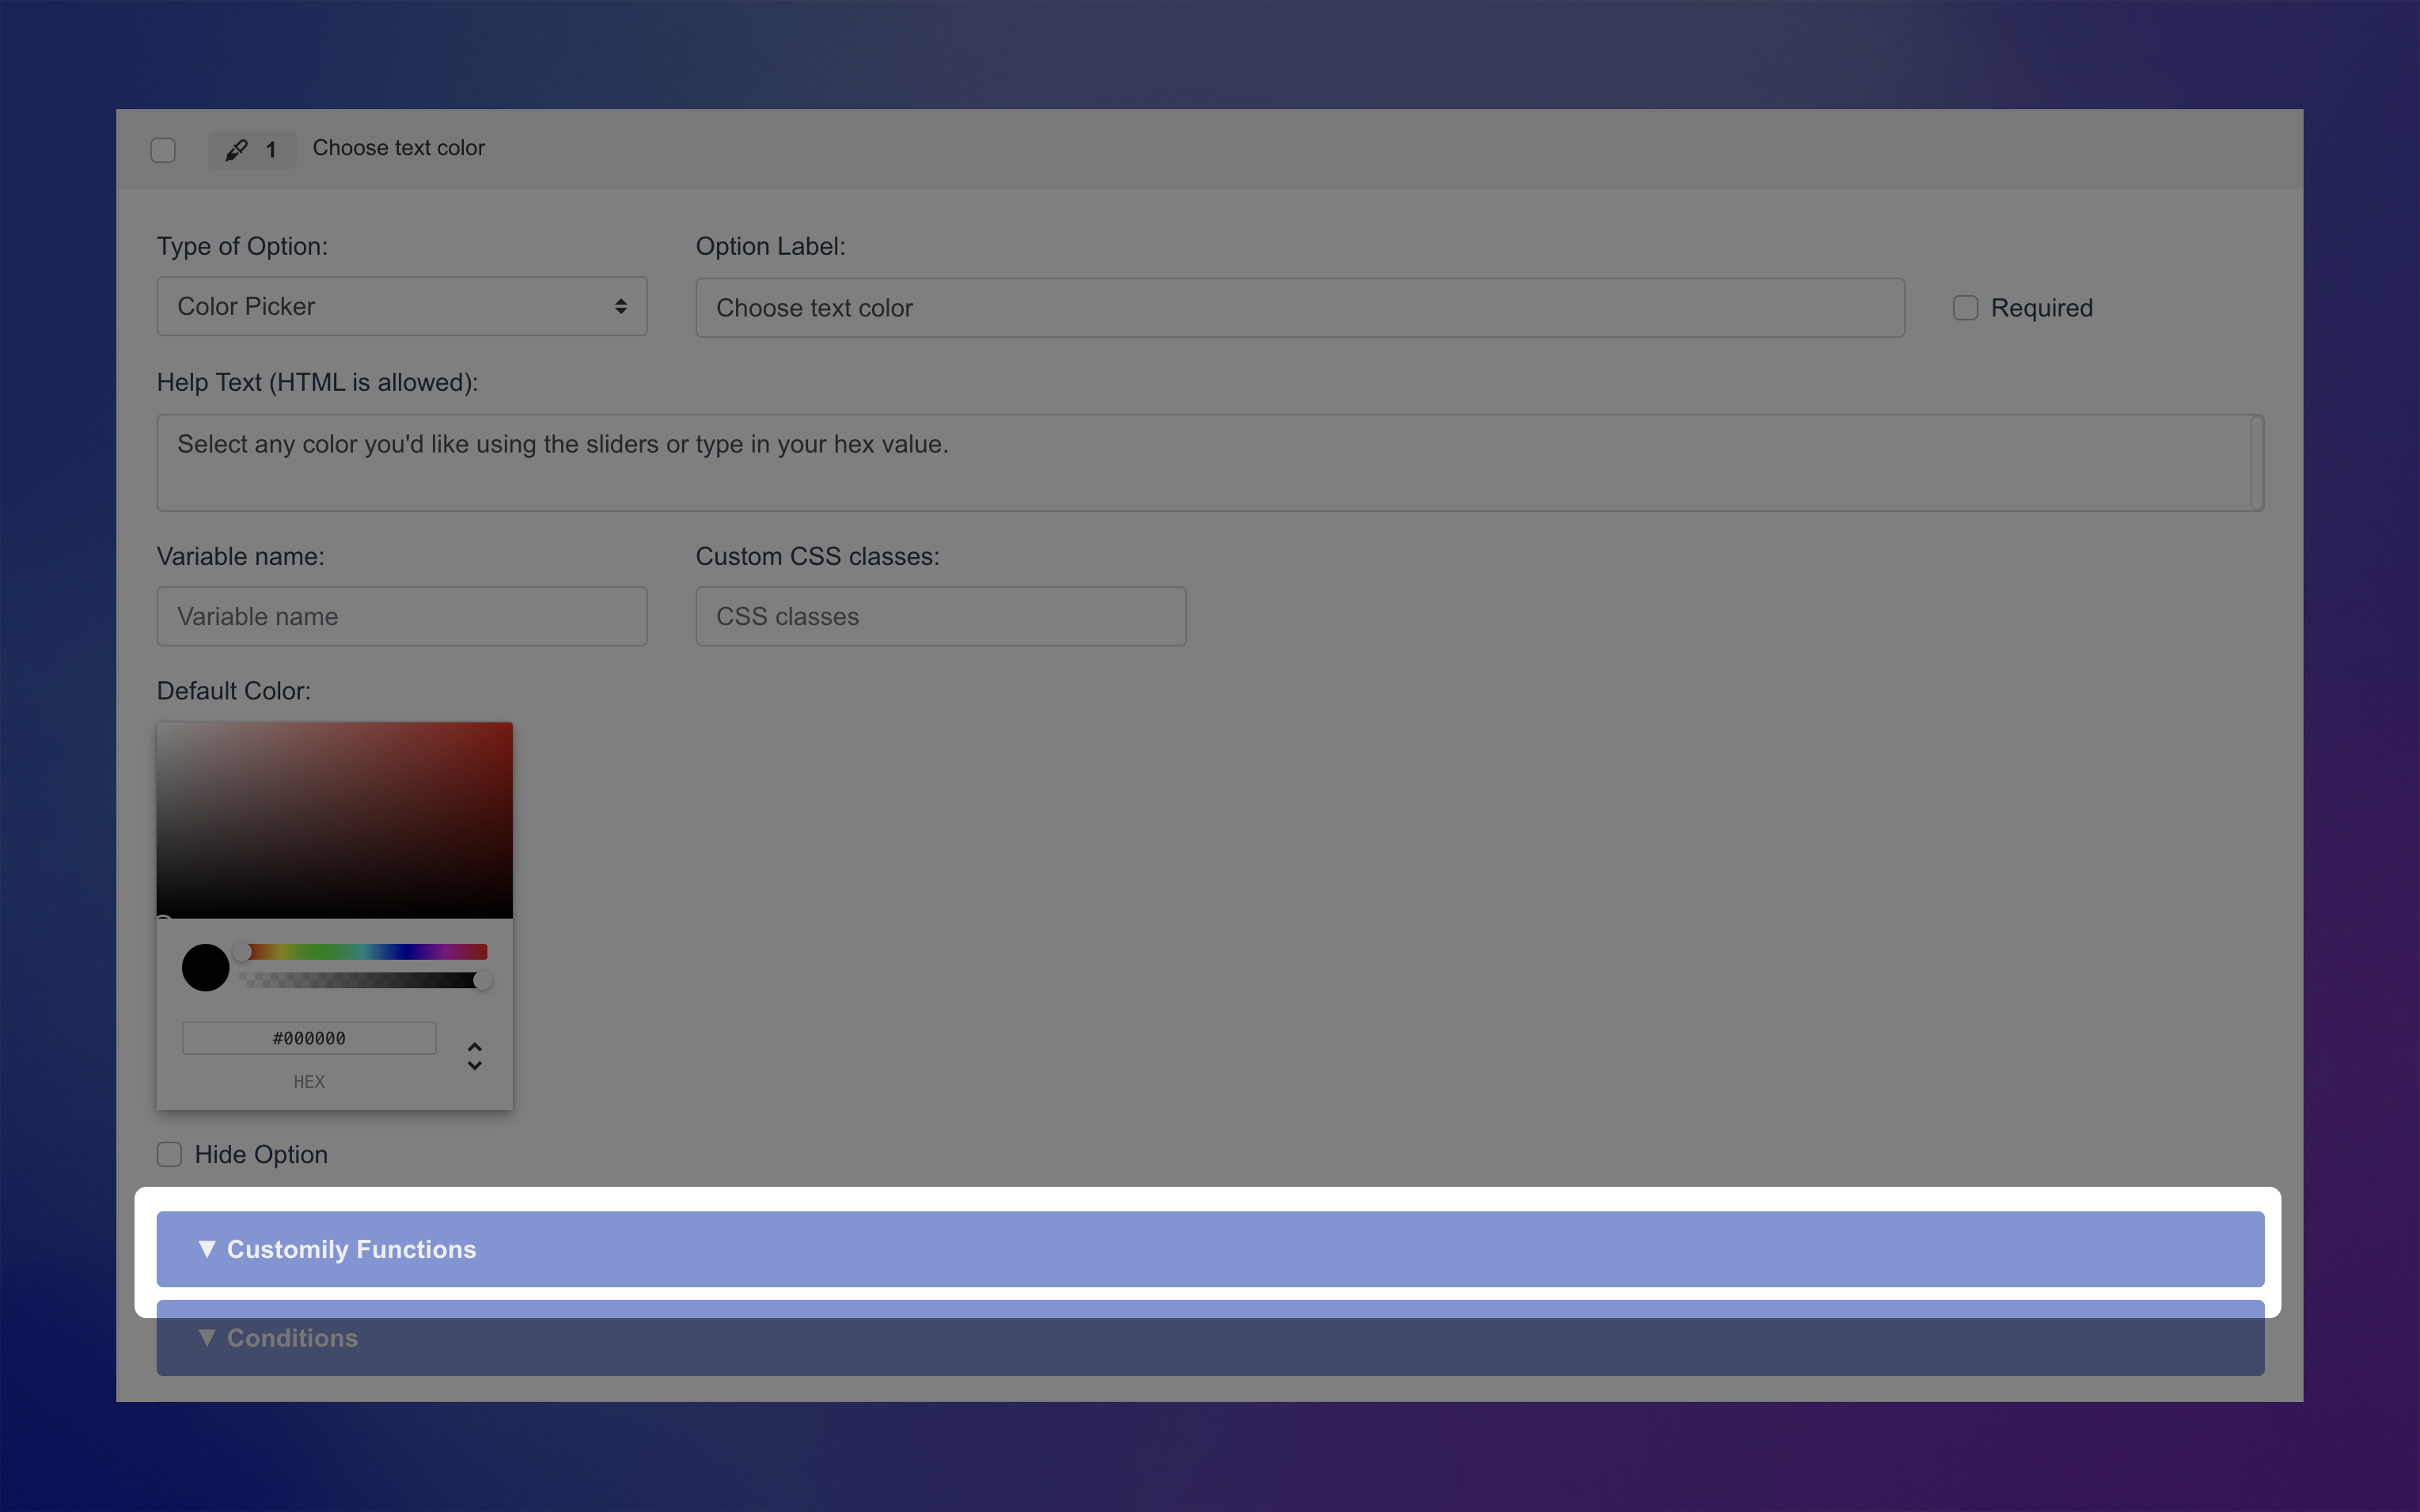This screenshot has height=1512, width=2420.
Task: Open the Type of Option dropdown
Action: pyautogui.click(x=401, y=305)
